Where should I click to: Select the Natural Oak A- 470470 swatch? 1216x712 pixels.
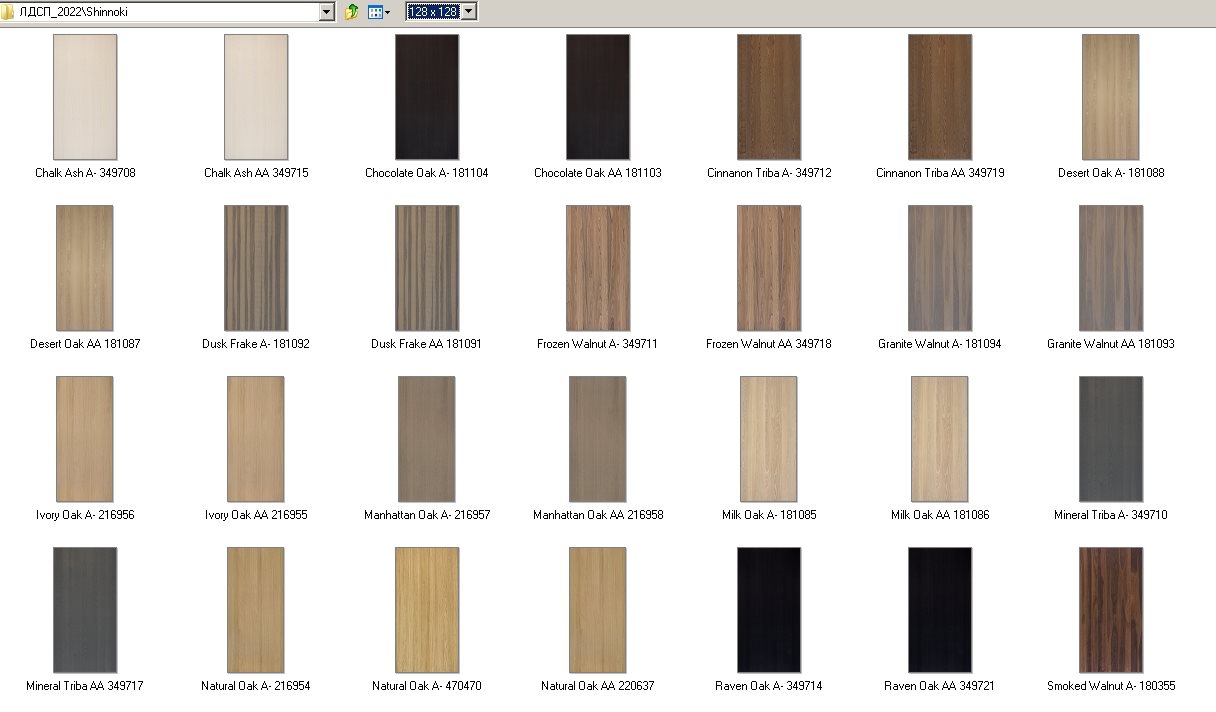coord(427,610)
